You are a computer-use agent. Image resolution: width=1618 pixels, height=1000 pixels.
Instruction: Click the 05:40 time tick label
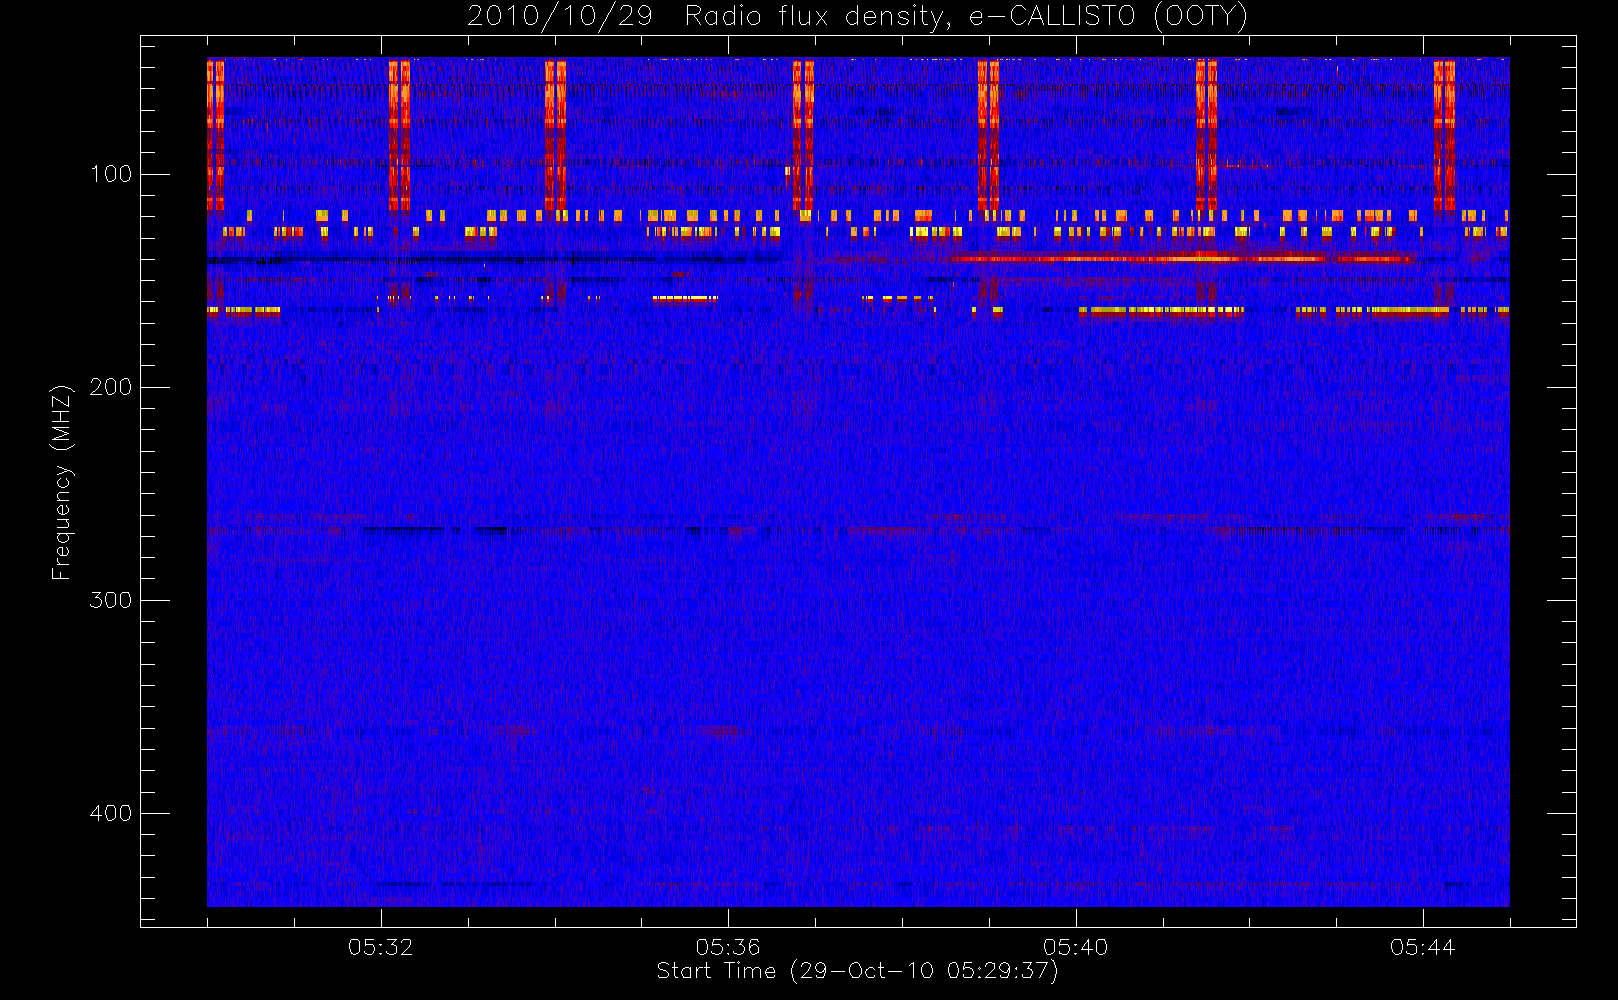1075,947
